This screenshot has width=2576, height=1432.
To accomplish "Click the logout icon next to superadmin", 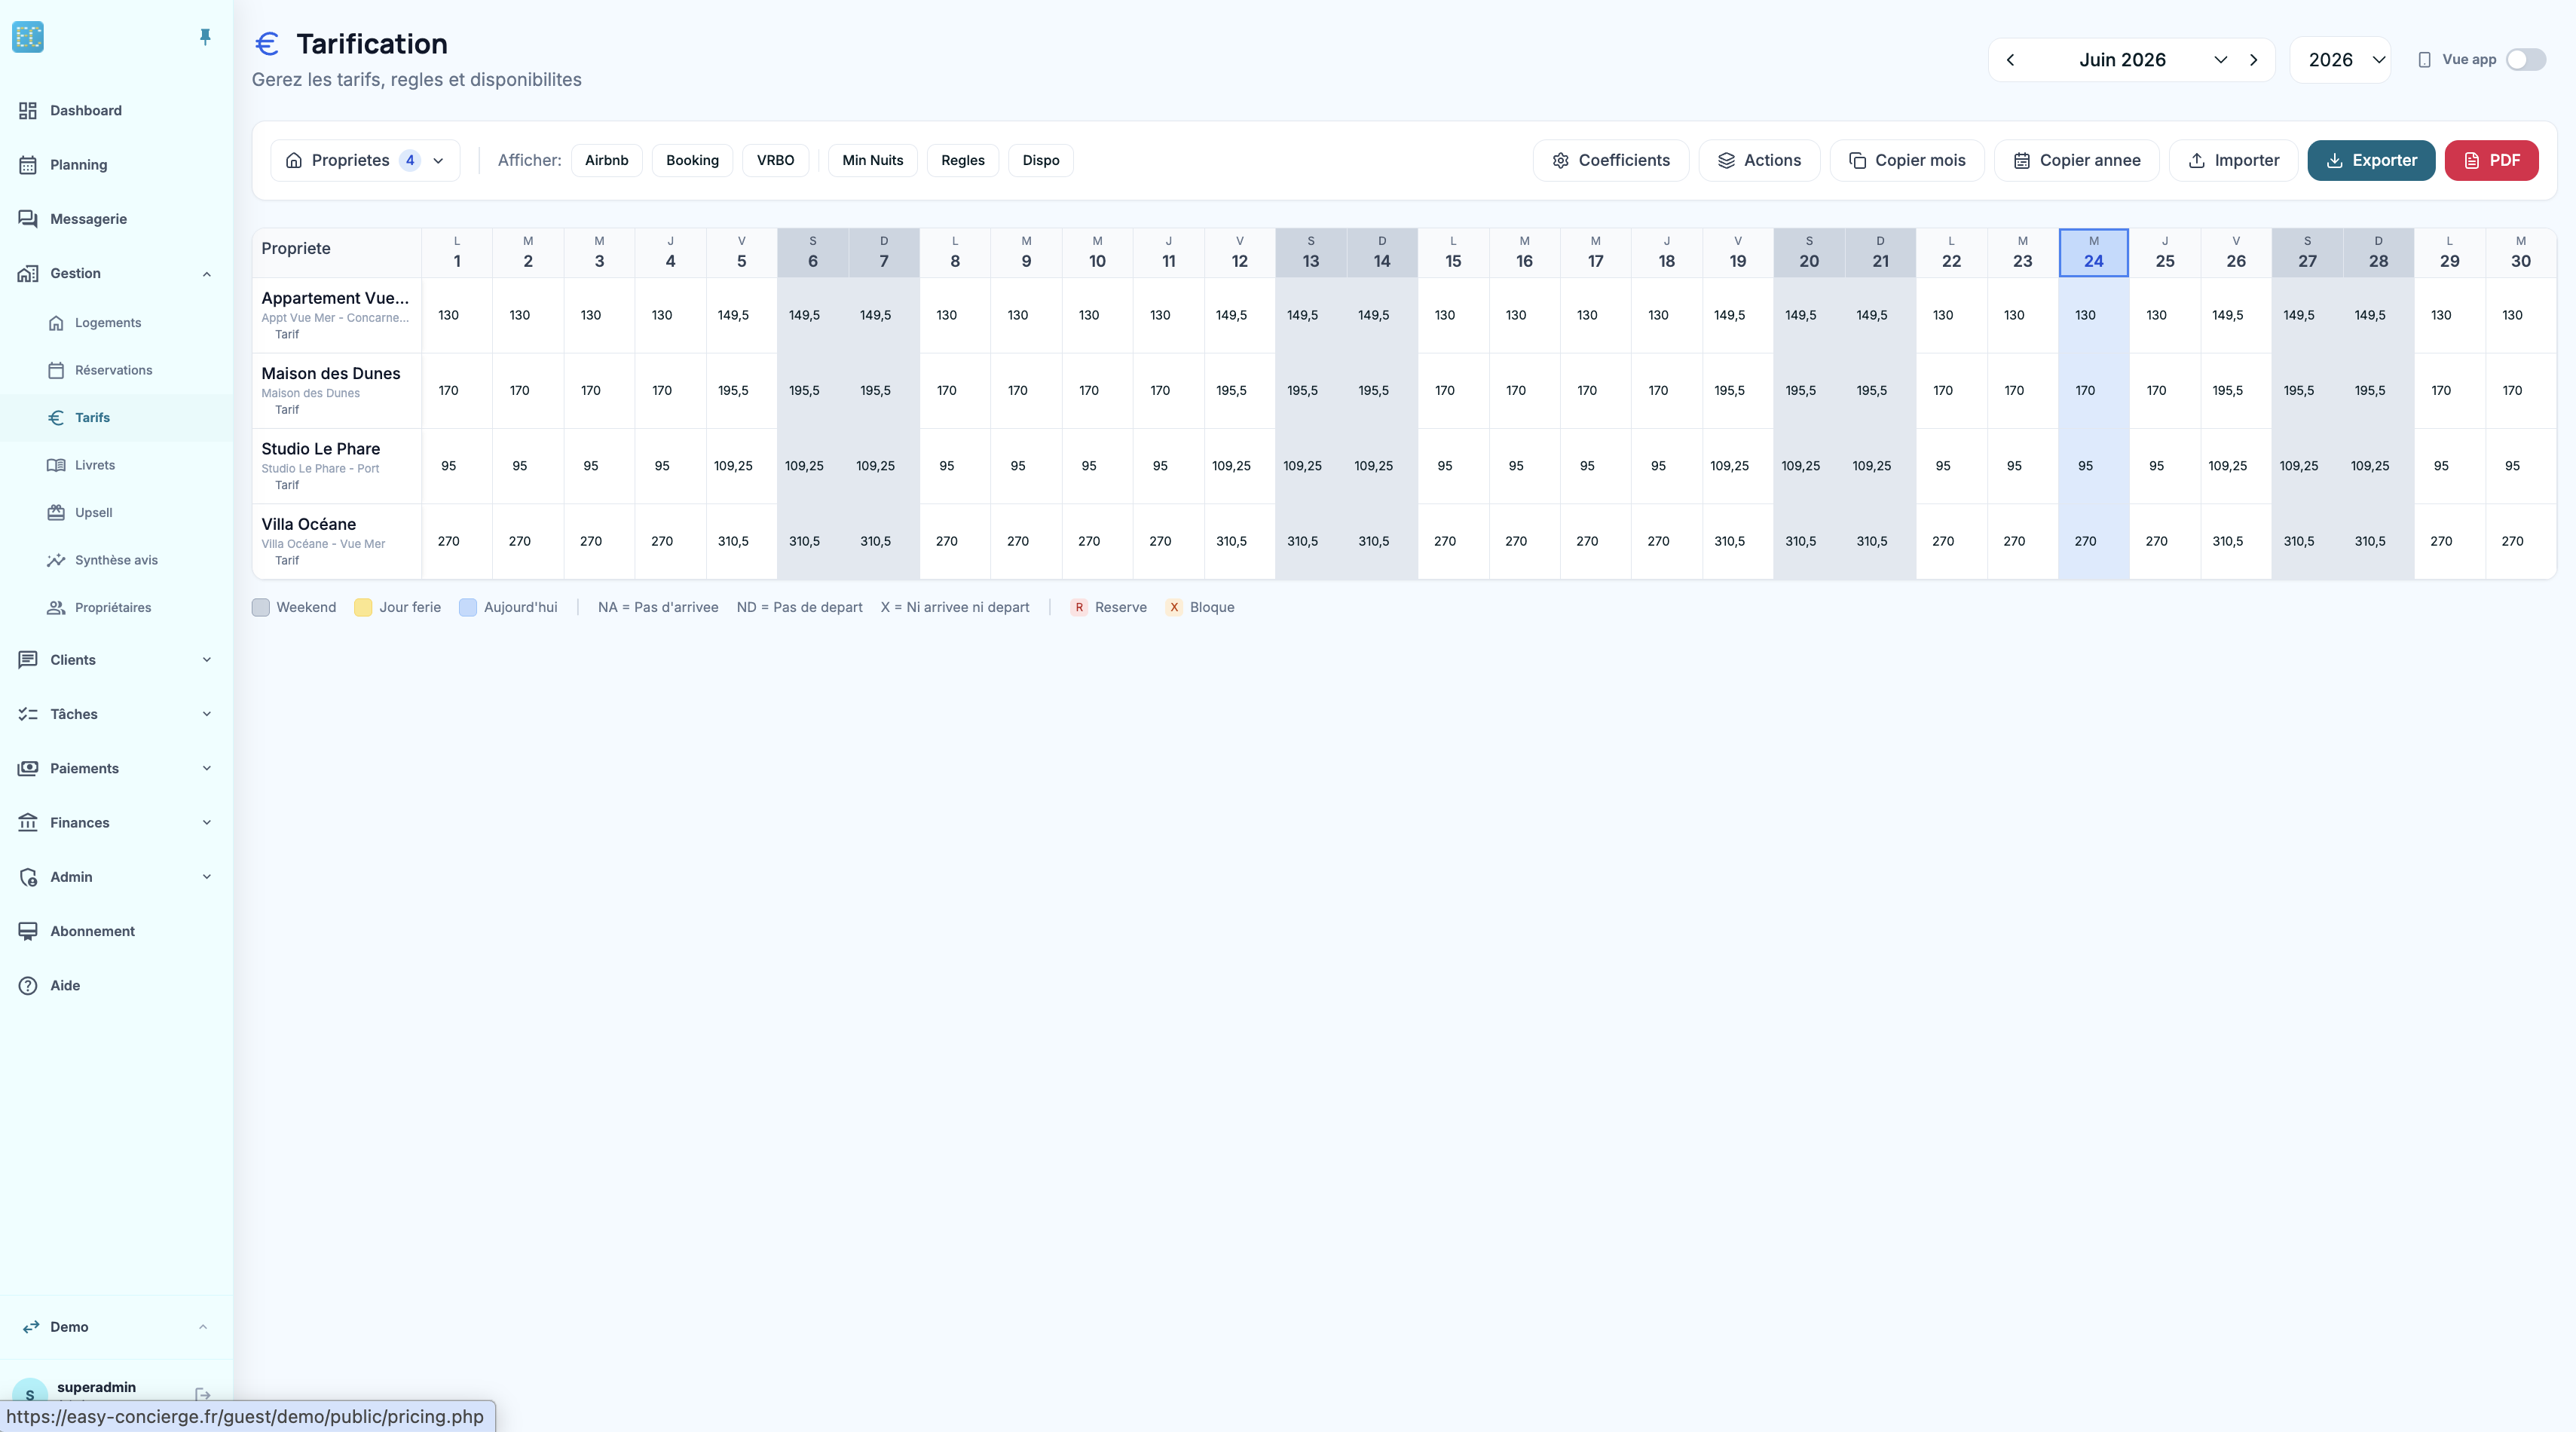I will pos(203,1394).
